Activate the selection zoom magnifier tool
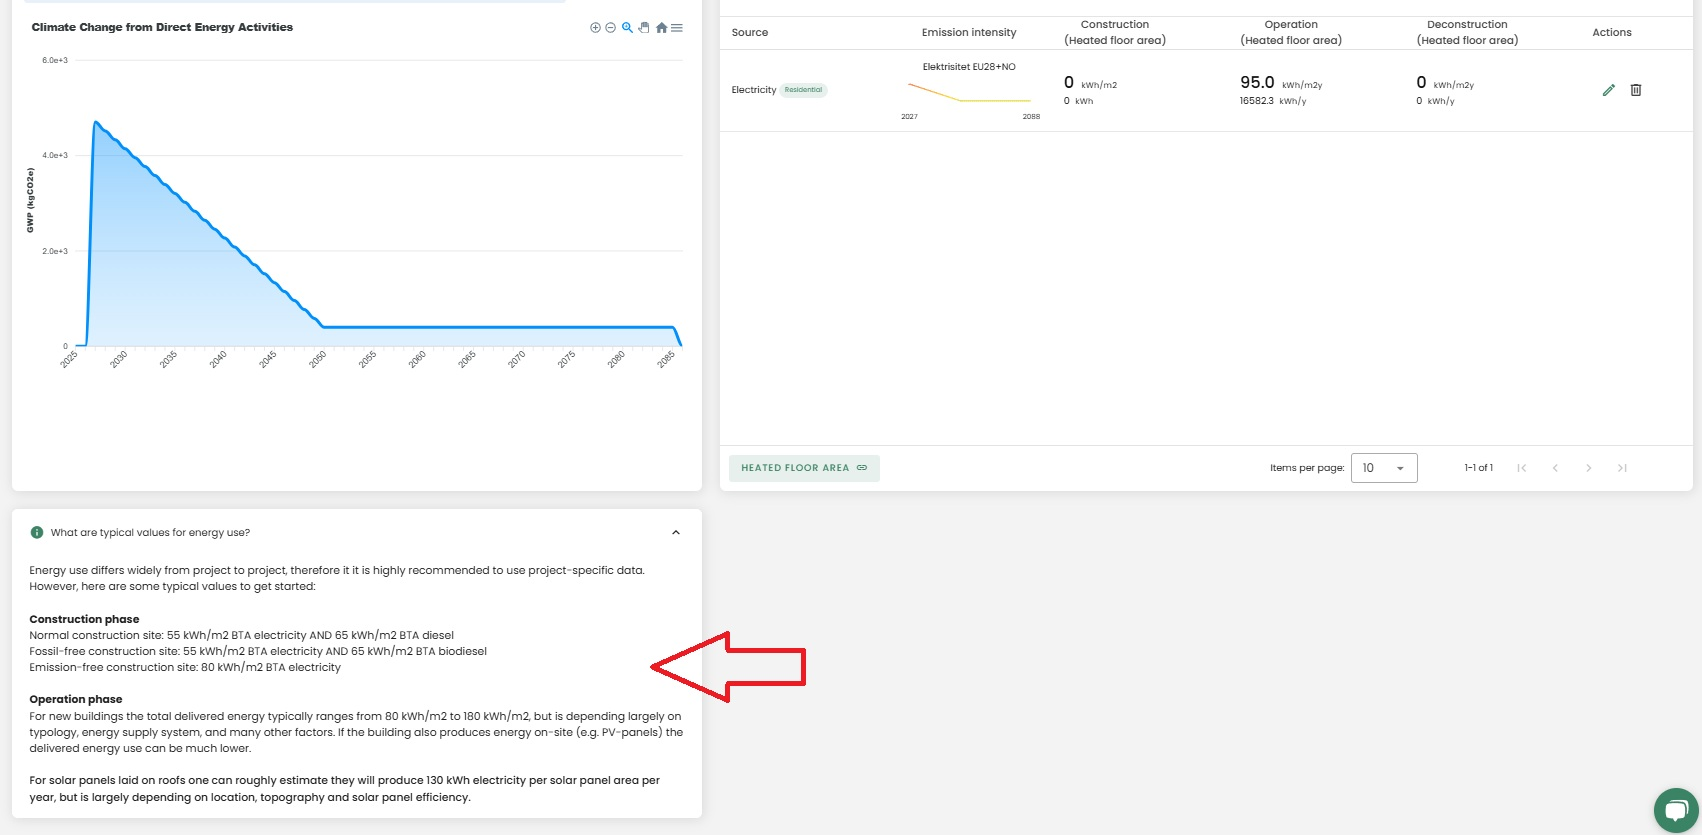 coord(627,28)
